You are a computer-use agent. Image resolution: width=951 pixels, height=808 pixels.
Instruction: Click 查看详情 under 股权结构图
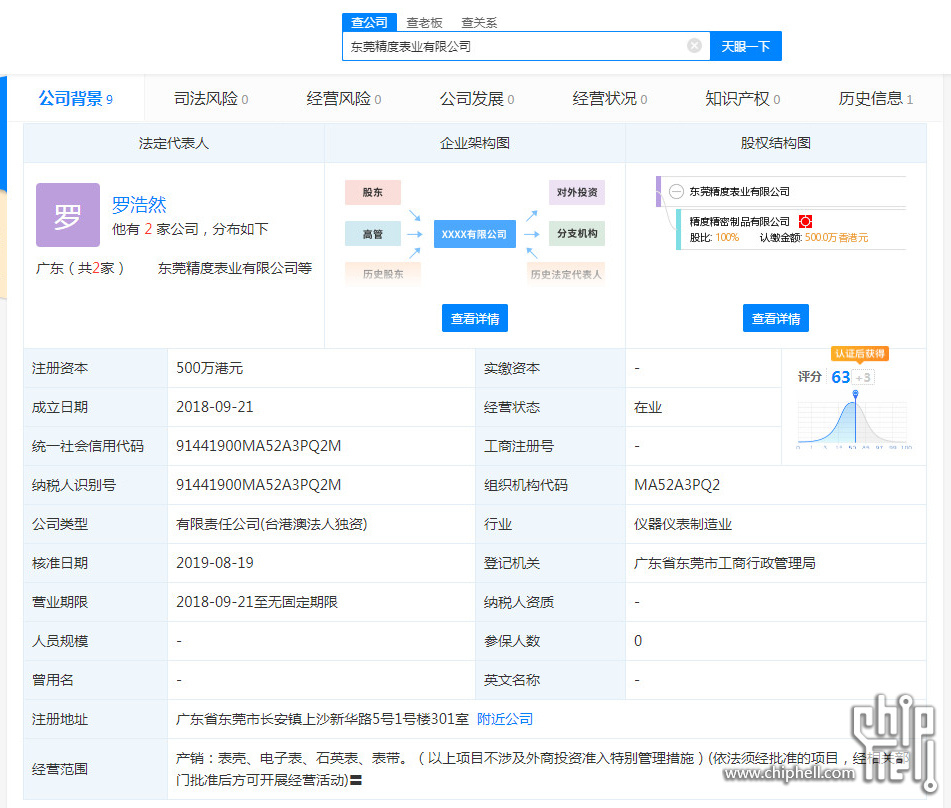pos(776,318)
